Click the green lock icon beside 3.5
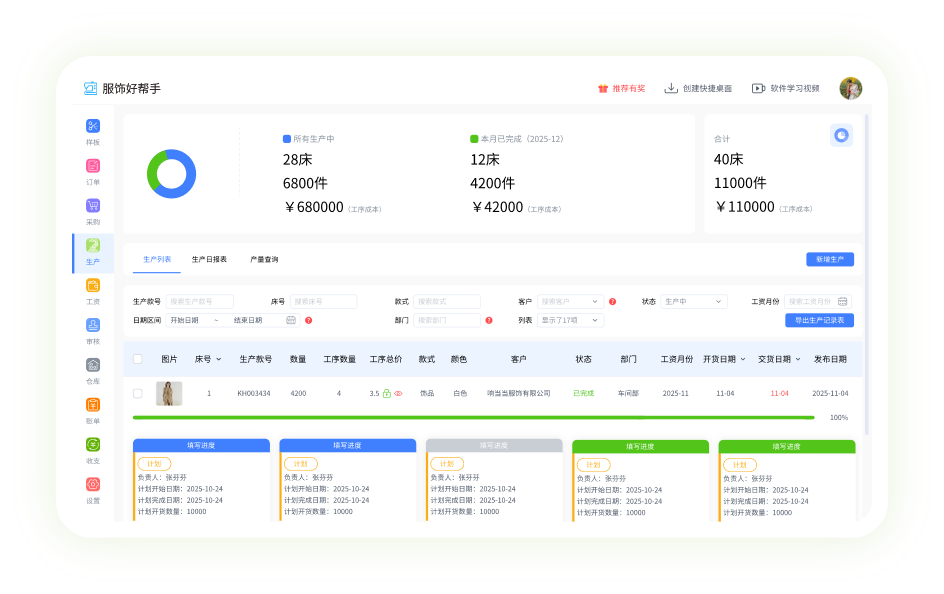The image size is (944, 594). coord(387,394)
